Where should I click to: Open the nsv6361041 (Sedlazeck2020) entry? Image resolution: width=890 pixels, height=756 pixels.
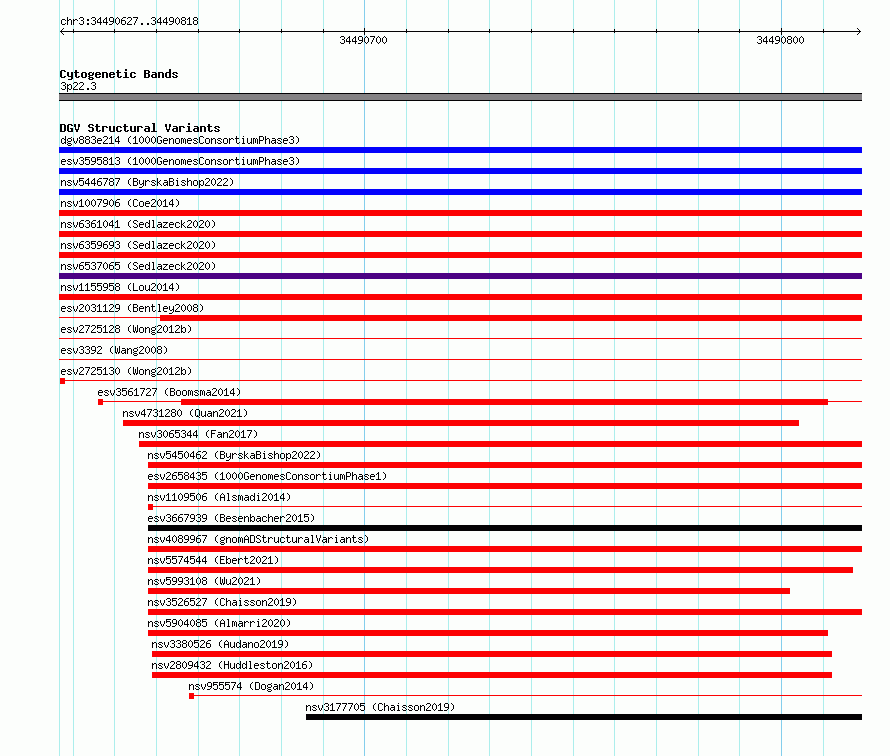138,224
